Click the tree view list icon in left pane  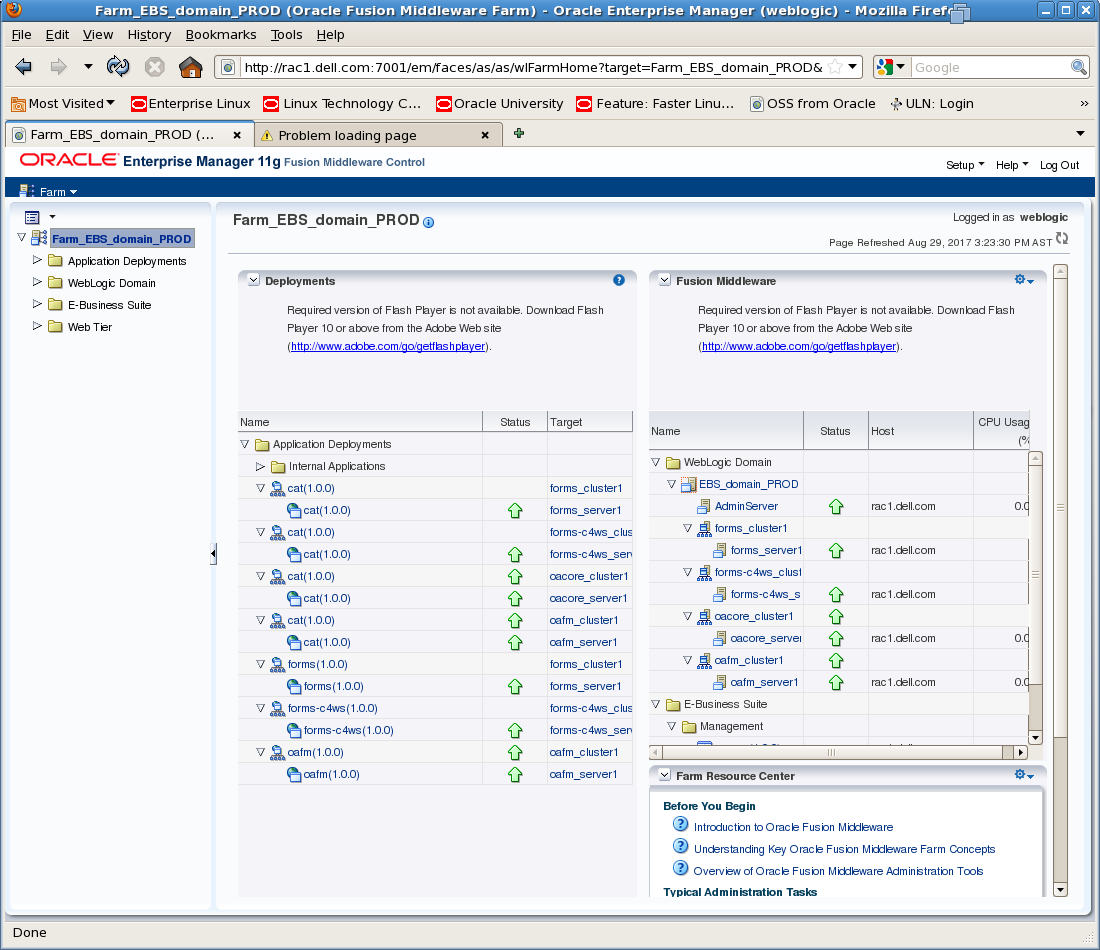[x=32, y=218]
